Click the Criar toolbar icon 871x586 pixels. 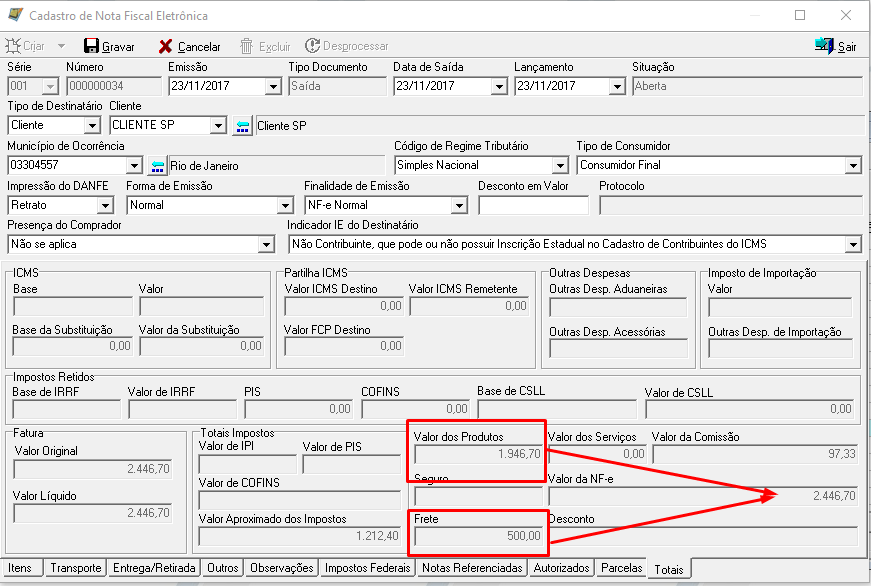[x=14, y=46]
